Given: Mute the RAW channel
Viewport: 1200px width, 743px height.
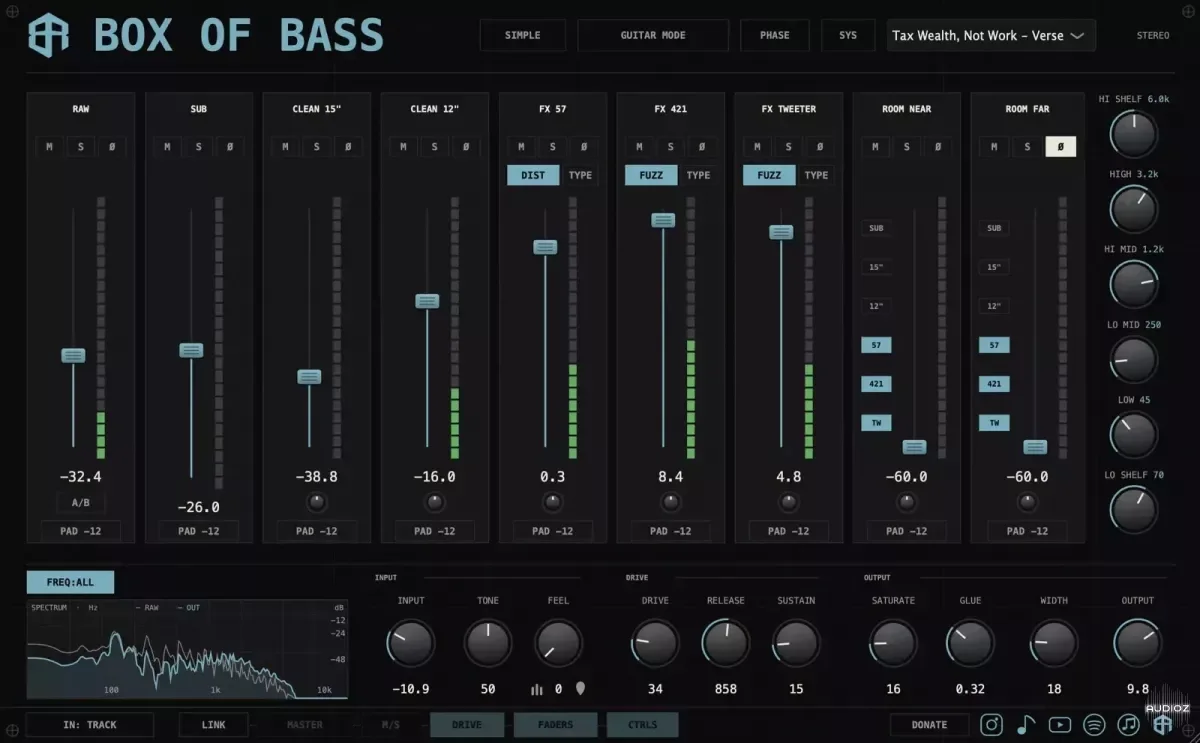Looking at the screenshot, I should pos(50,147).
